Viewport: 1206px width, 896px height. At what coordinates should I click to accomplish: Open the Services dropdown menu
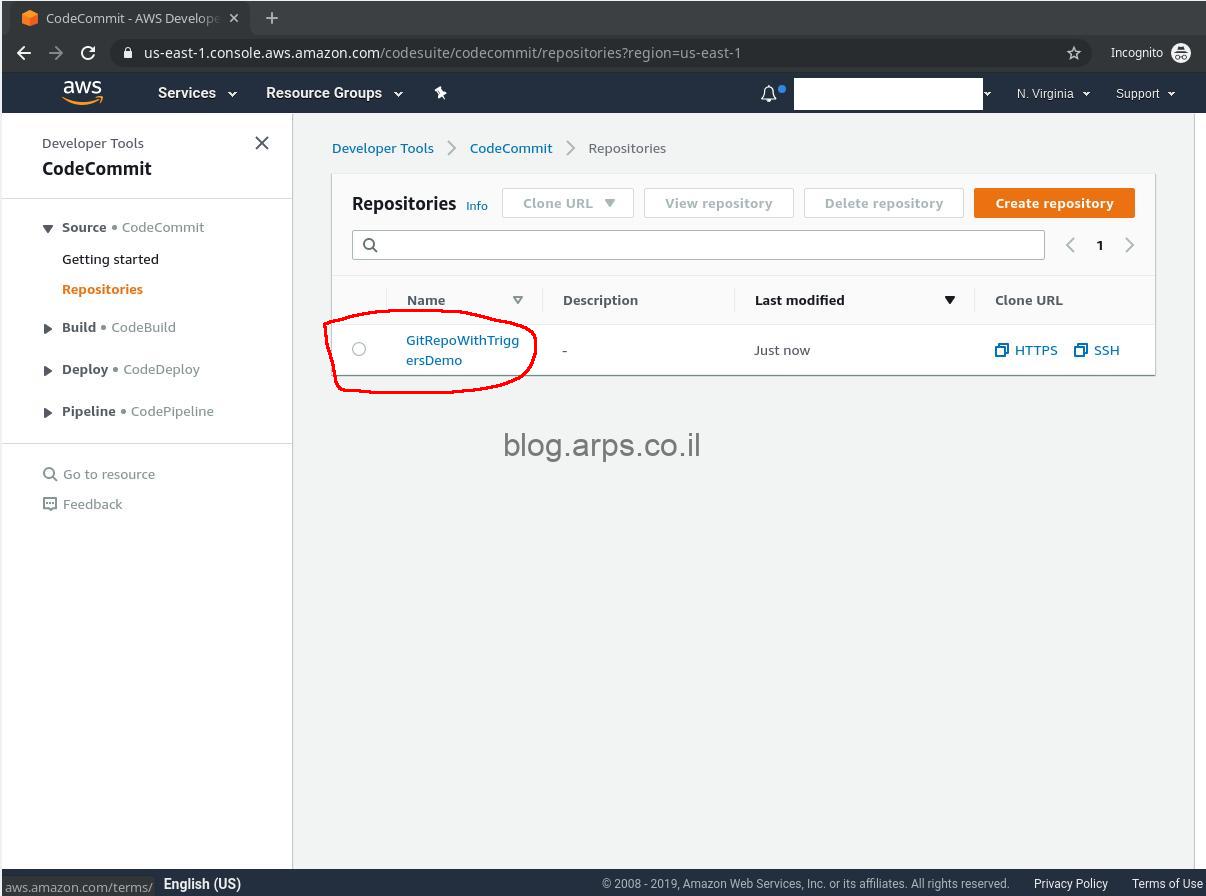click(x=197, y=93)
